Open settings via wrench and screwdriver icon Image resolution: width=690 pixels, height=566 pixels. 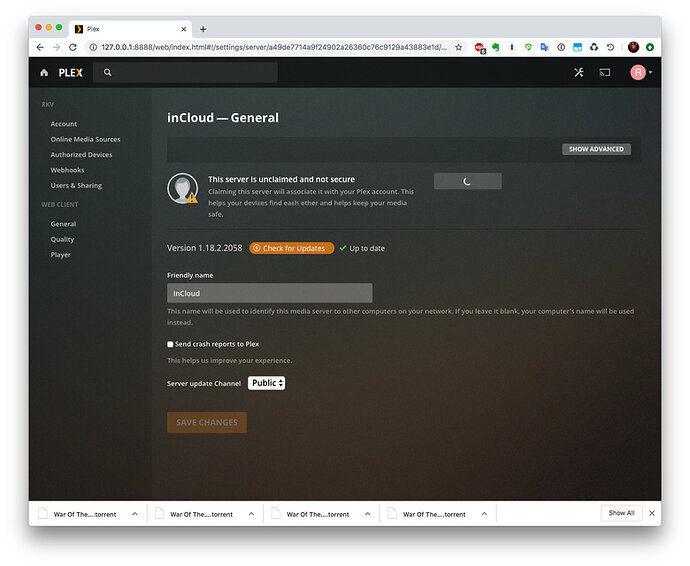tap(579, 72)
